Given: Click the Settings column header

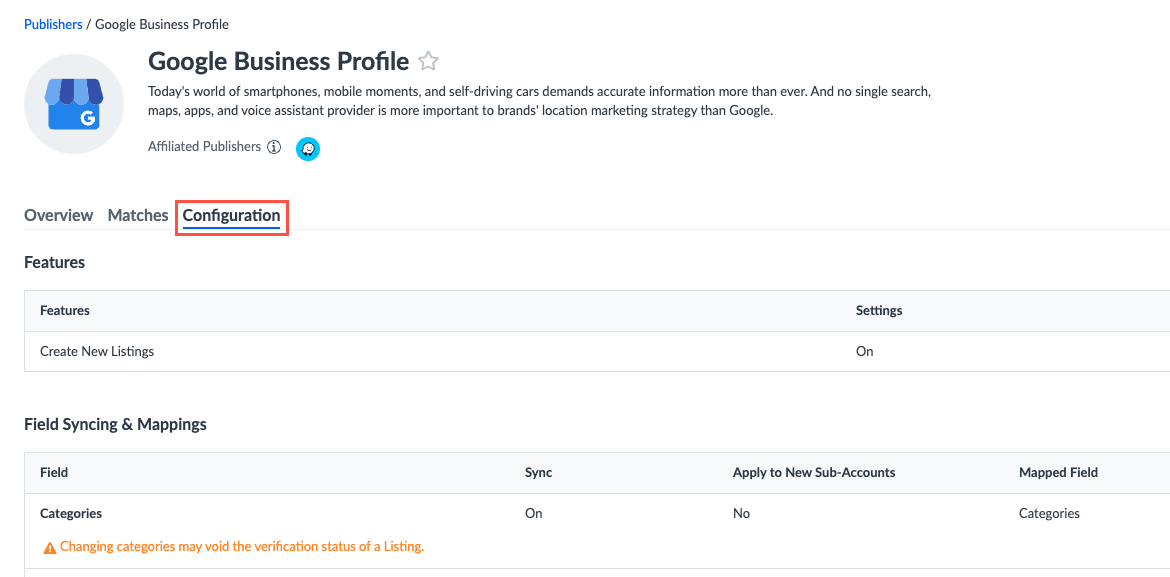Looking at the screenshot, I should [879, 310].
